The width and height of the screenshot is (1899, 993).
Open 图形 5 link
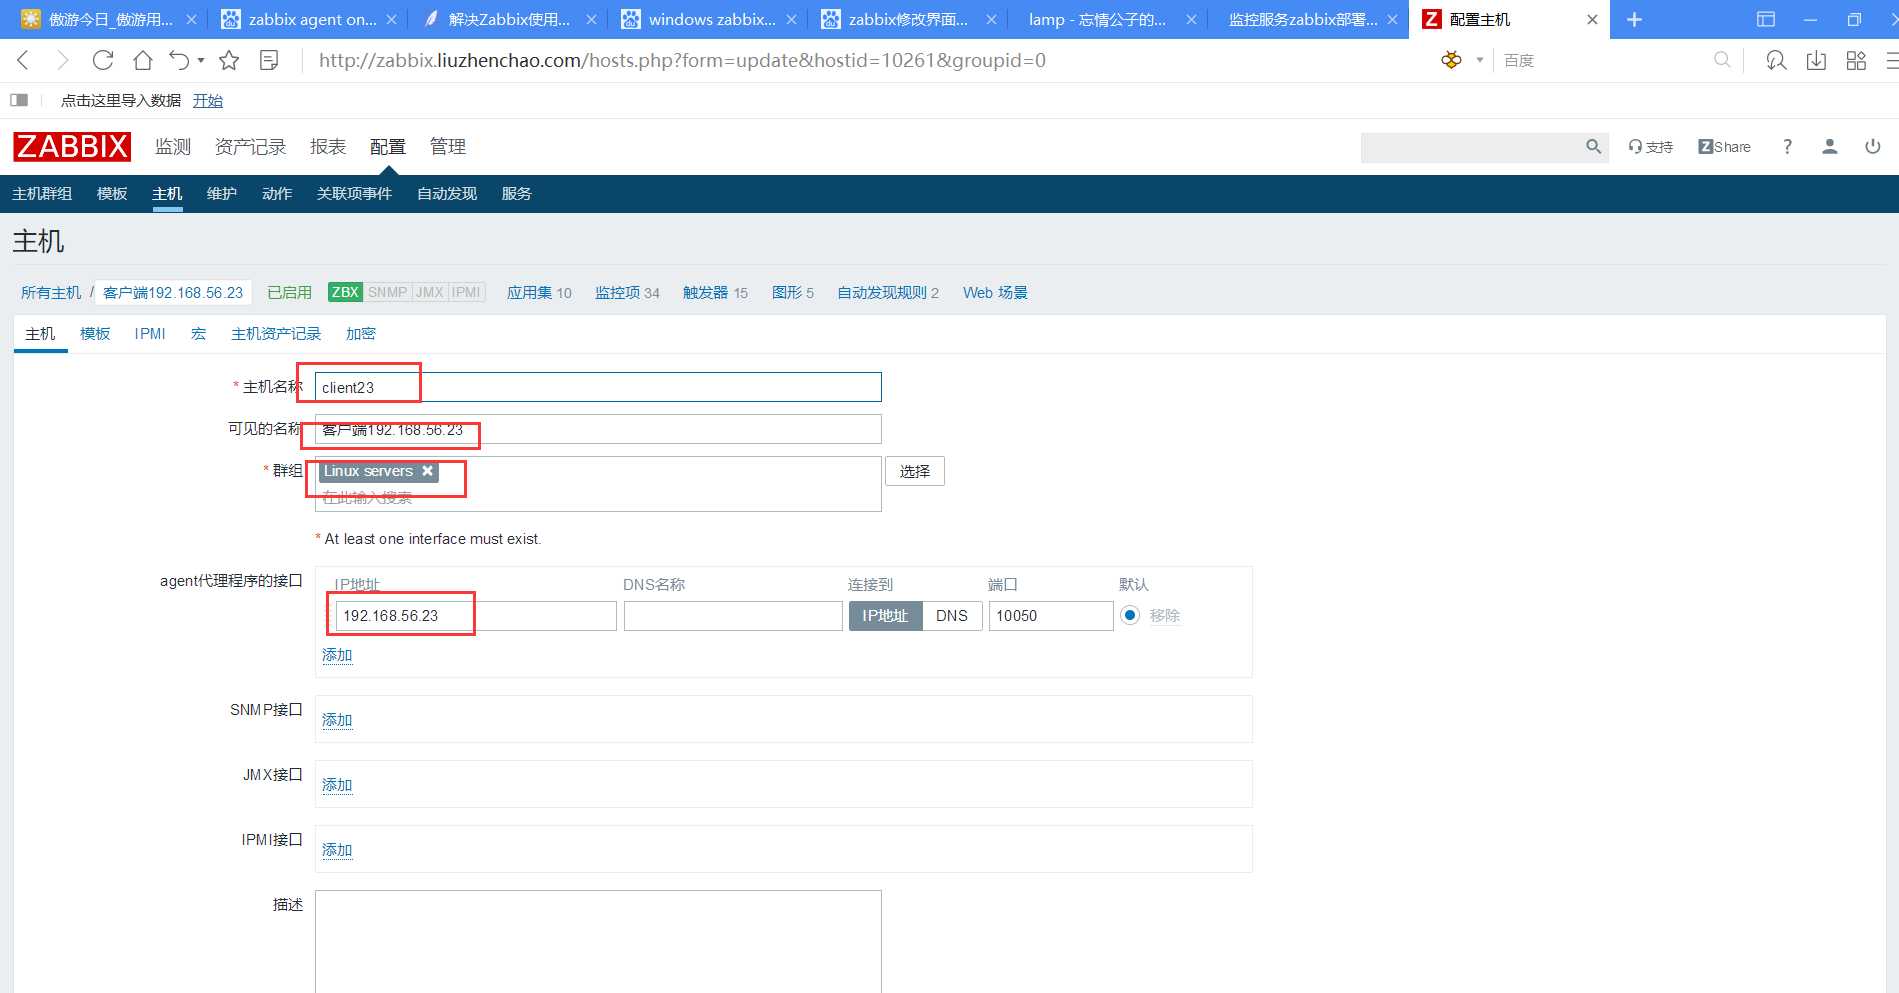(x=793, y=293)
